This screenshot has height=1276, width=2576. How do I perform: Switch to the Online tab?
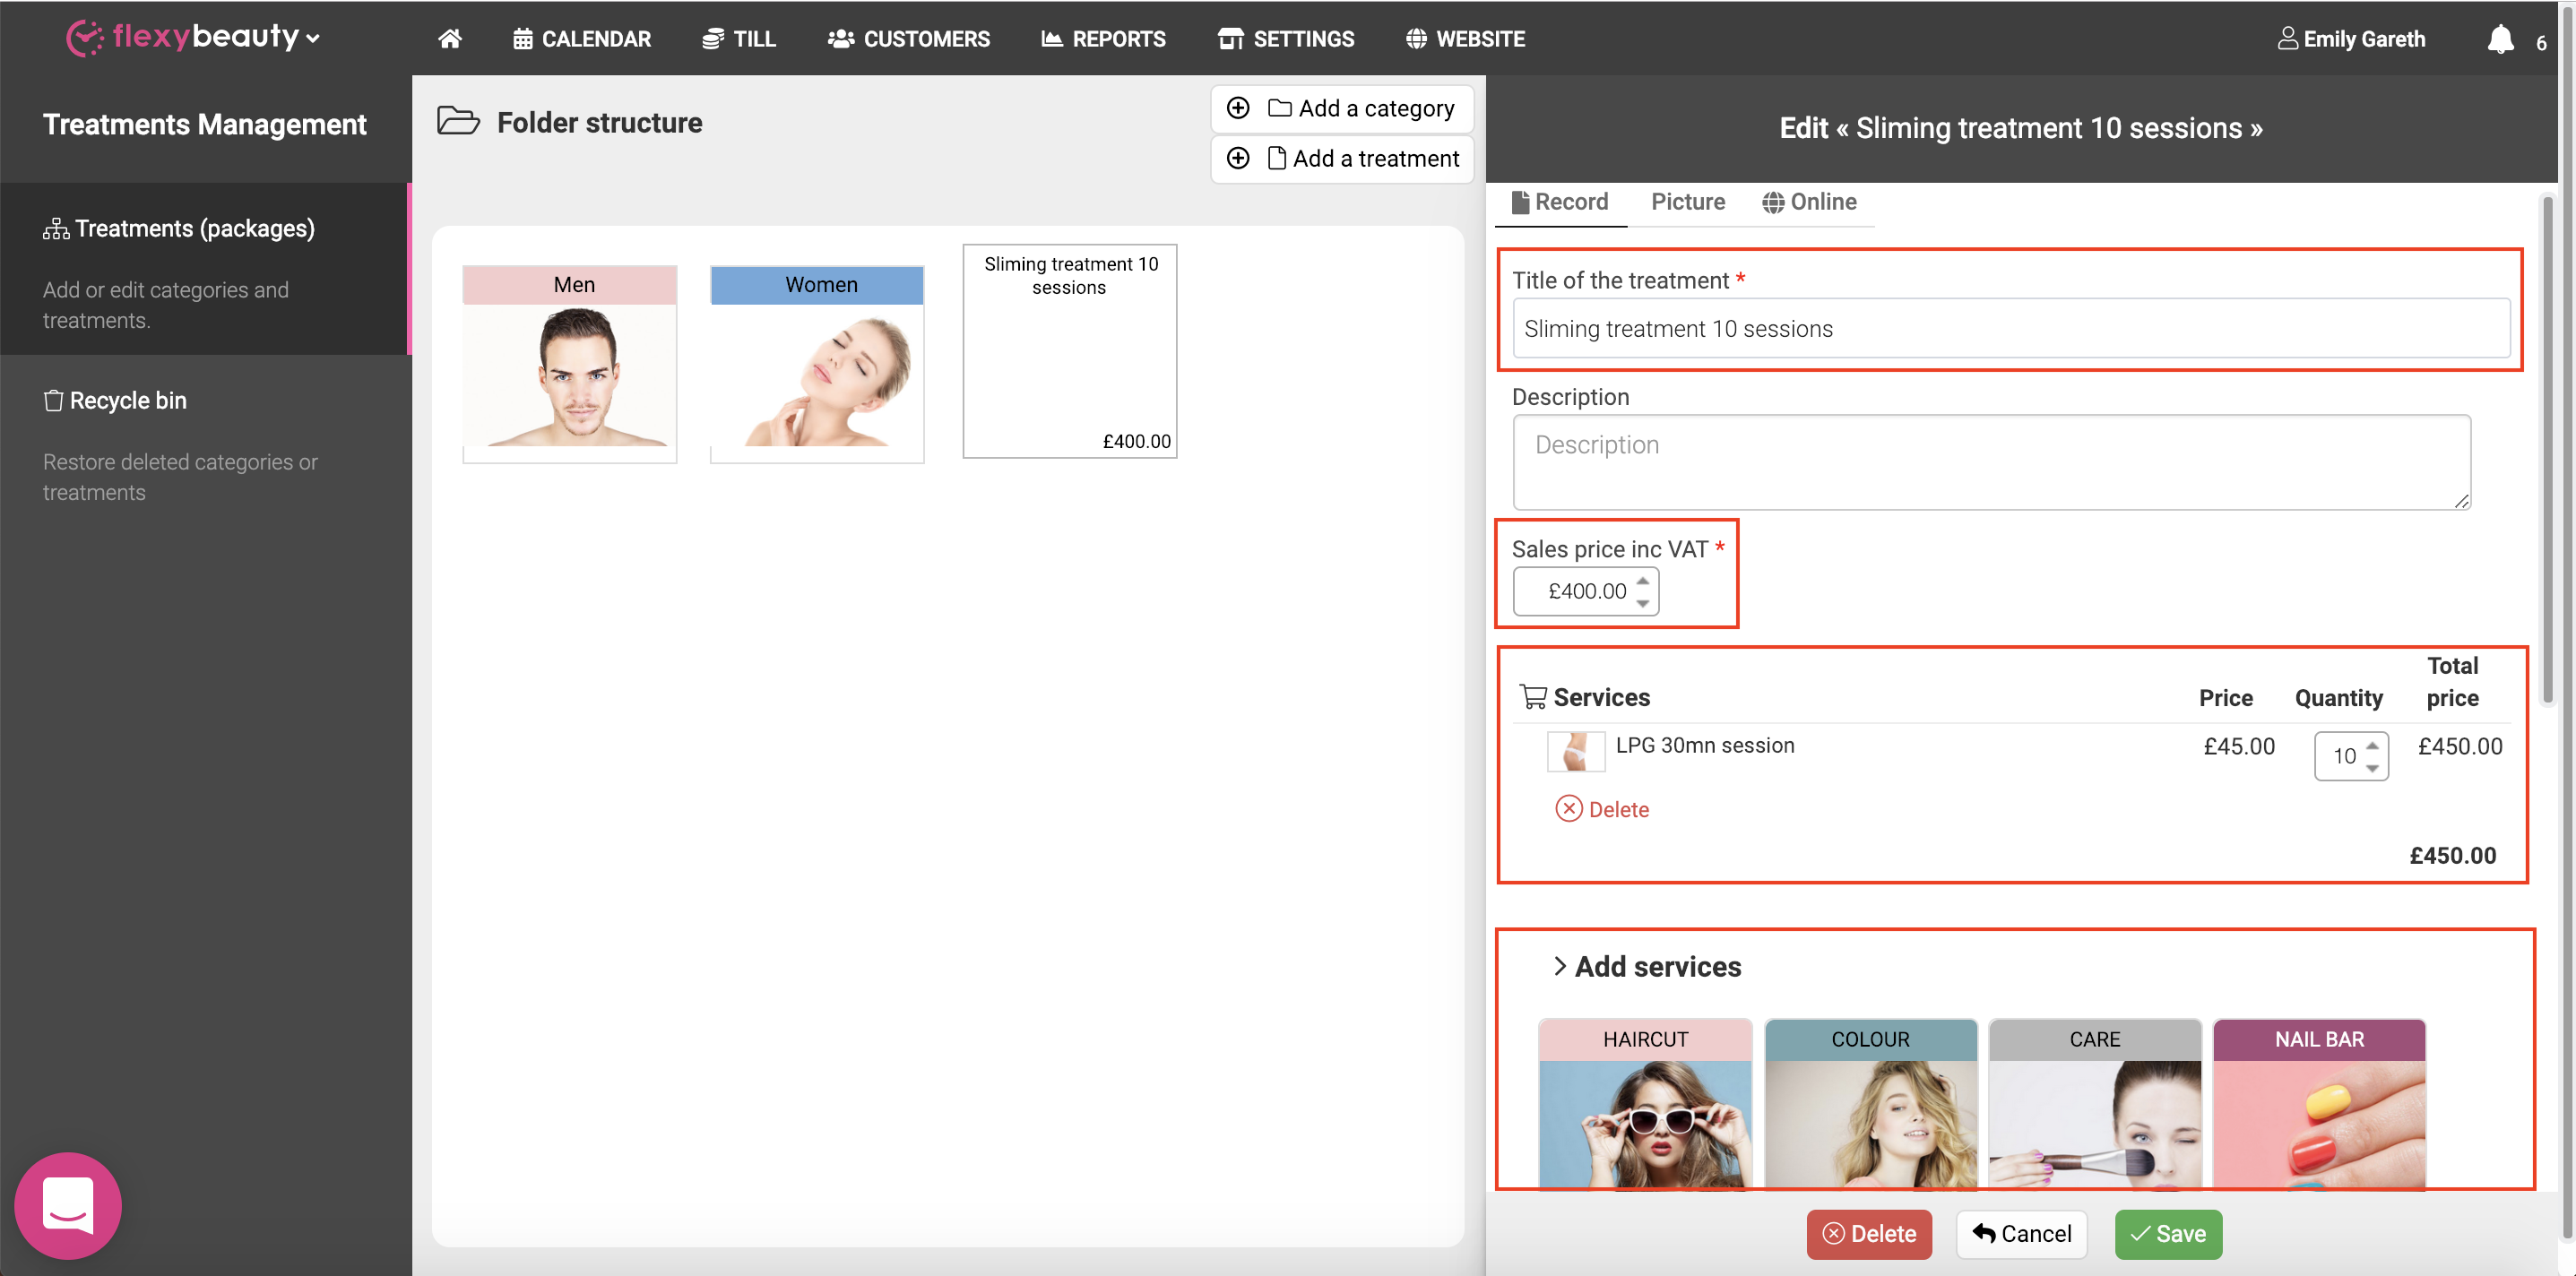[x=1809, y=202]
